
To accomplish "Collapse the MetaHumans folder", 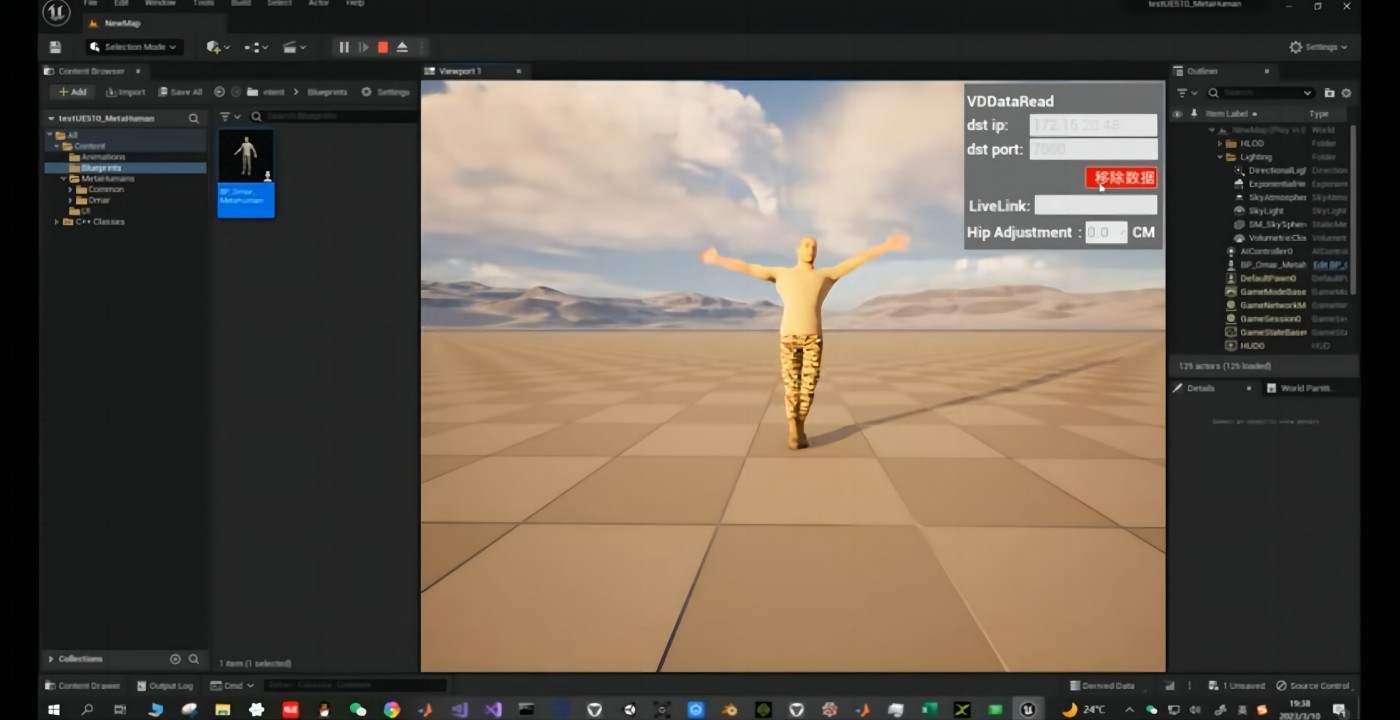I will pyautogui.click(x=63, y=179).
